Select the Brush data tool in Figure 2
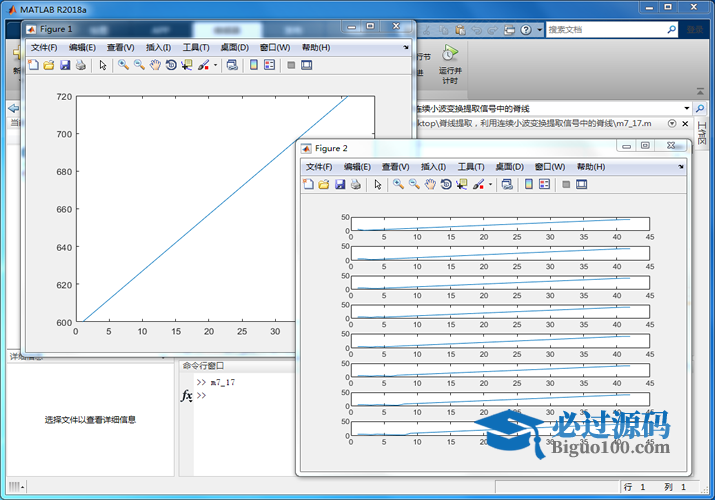715x500 pixels. (x=478, y=184)
